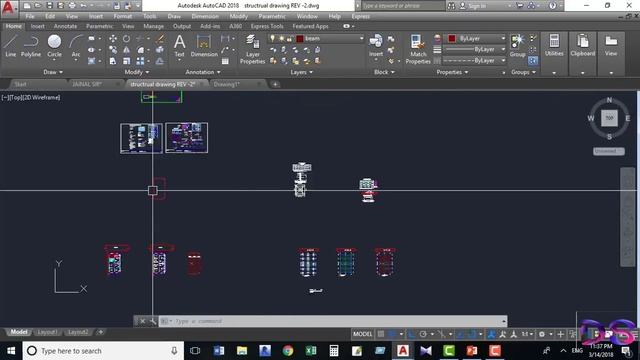Expand the Annotation panel
This screenshot has width=640, height=360.
[x=203, y=72]
